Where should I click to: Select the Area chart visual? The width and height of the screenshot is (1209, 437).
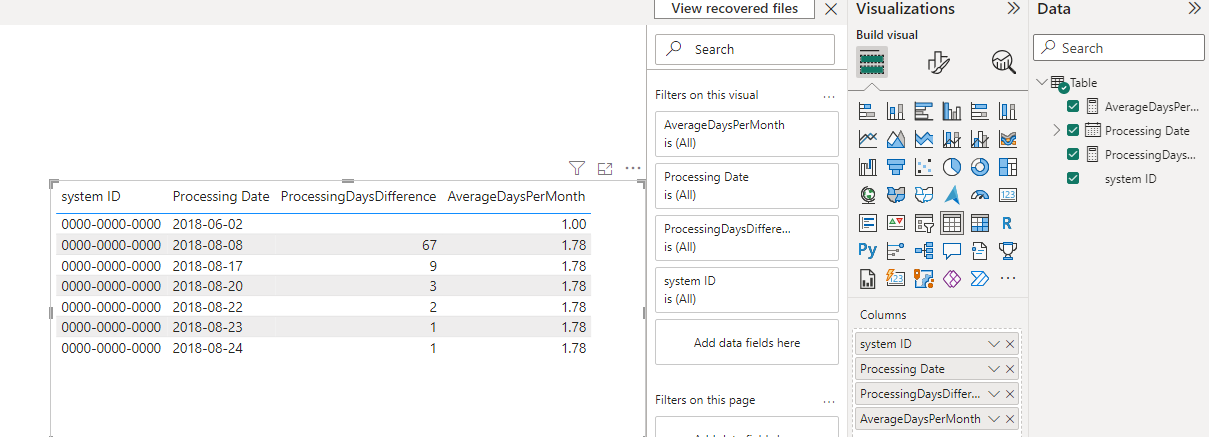[895, 139]
